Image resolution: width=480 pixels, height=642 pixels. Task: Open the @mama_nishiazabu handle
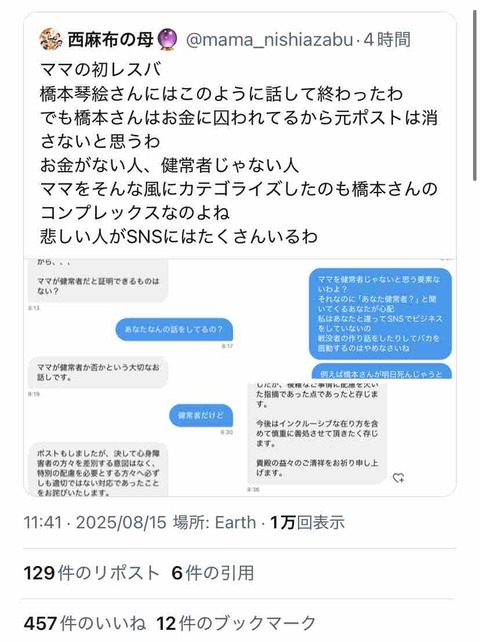tap(269, 40)
